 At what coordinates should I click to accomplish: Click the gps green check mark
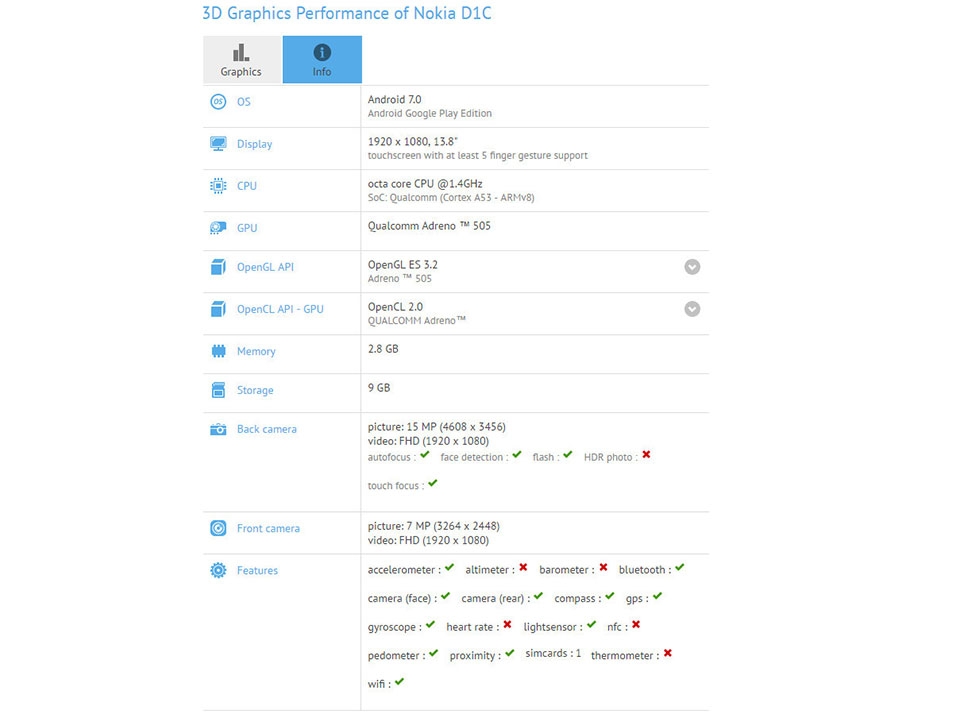pos(657,596)
